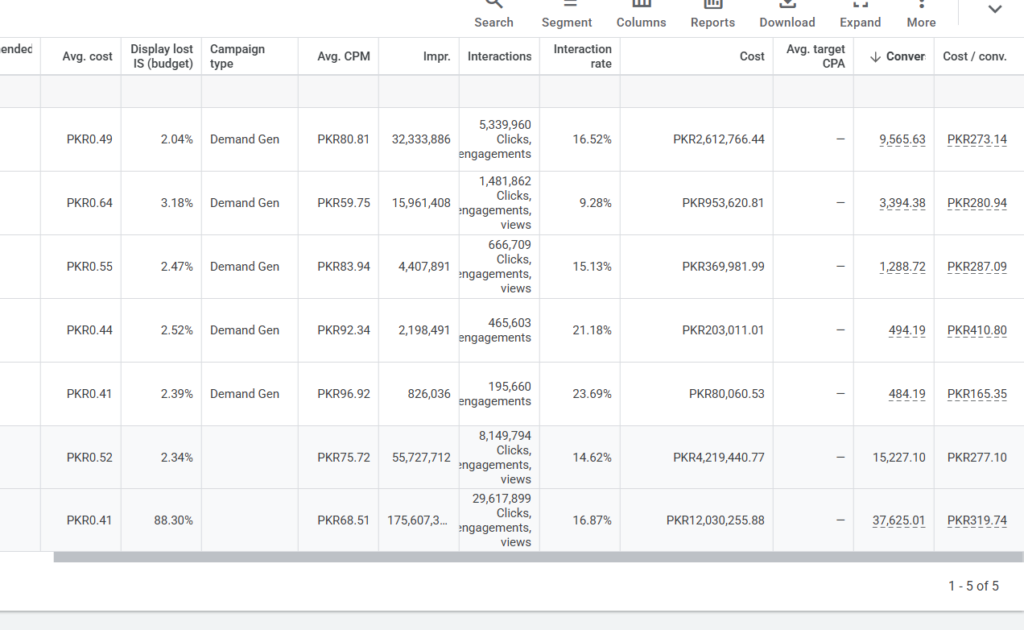Open conversions value 9,565.63
Screen dimensions: 1024x630
tap(902, 139)
